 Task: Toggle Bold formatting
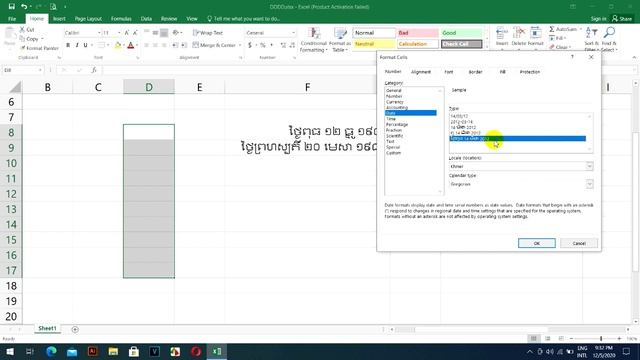[68, 45]
